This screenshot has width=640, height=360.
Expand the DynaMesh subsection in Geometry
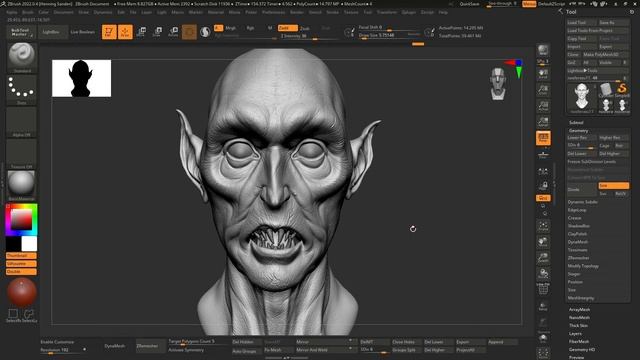point(578,242)
